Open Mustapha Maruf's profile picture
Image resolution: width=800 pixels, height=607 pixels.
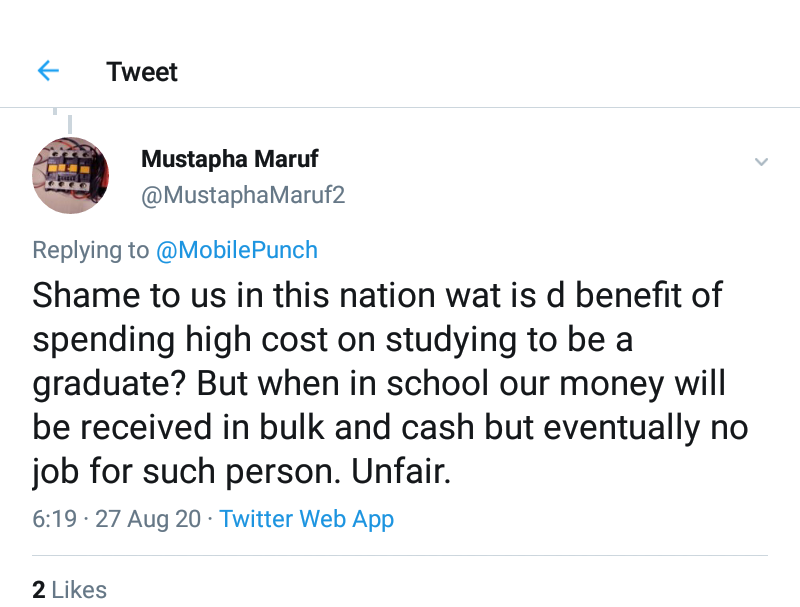point(71,175)
